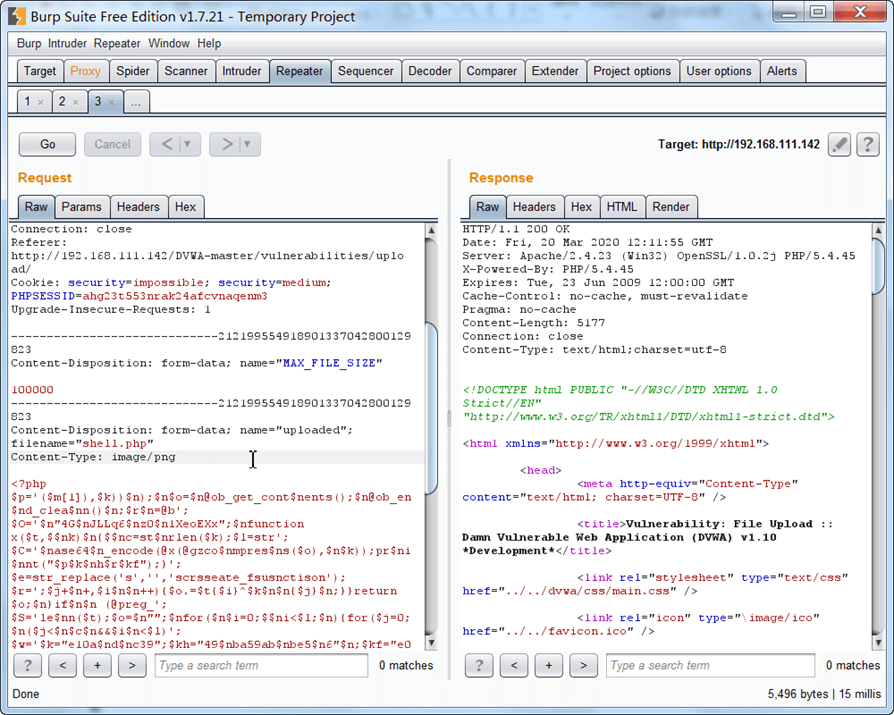Open the Repeater menu

117,43
